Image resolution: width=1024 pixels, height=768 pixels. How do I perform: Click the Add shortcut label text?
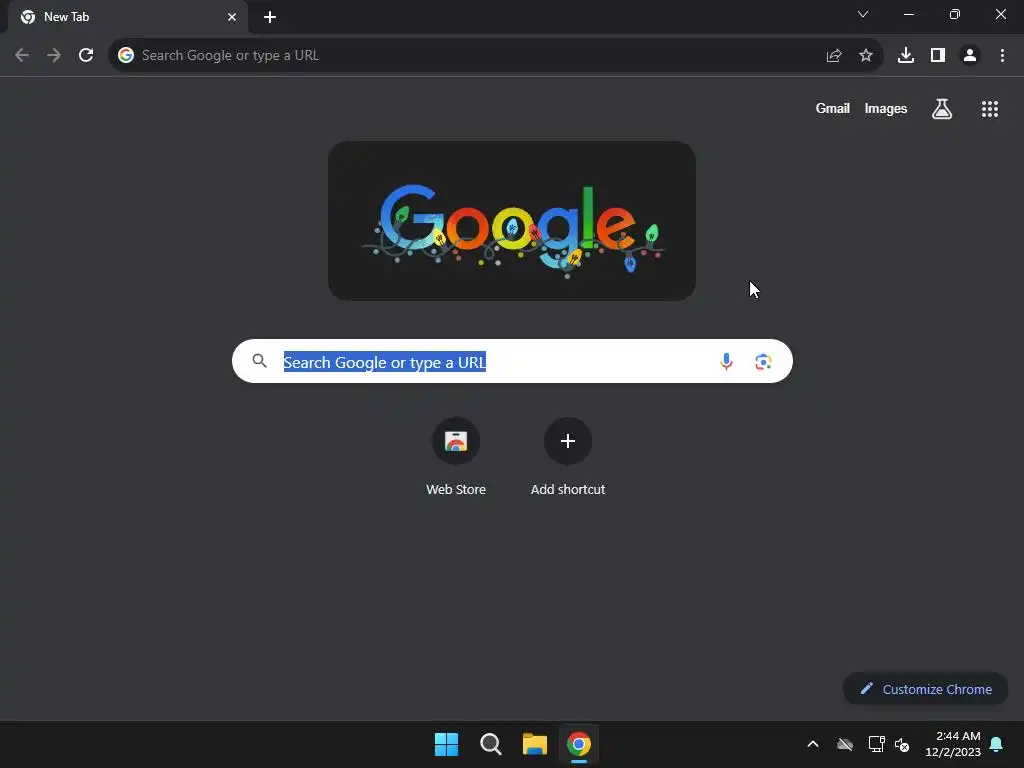[x=568, y=490]
